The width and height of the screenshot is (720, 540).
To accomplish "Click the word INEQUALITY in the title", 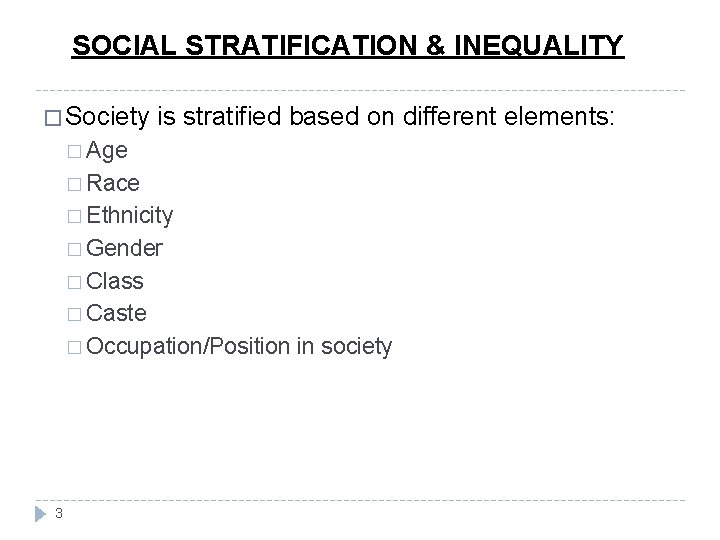I will point(539,45).
